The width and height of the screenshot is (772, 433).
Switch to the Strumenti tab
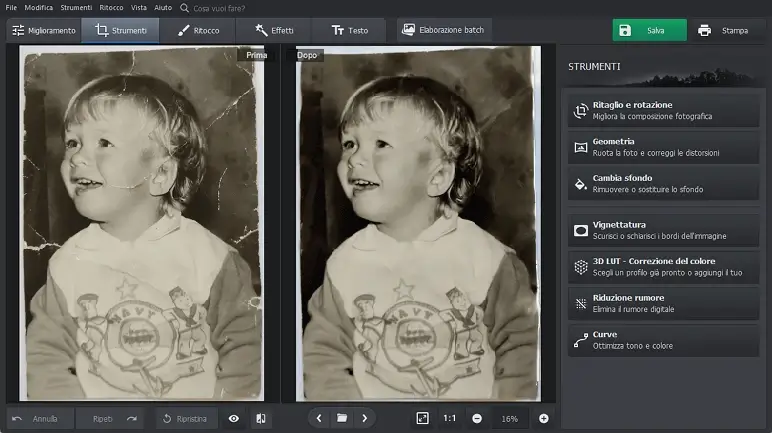click(121, 31)
